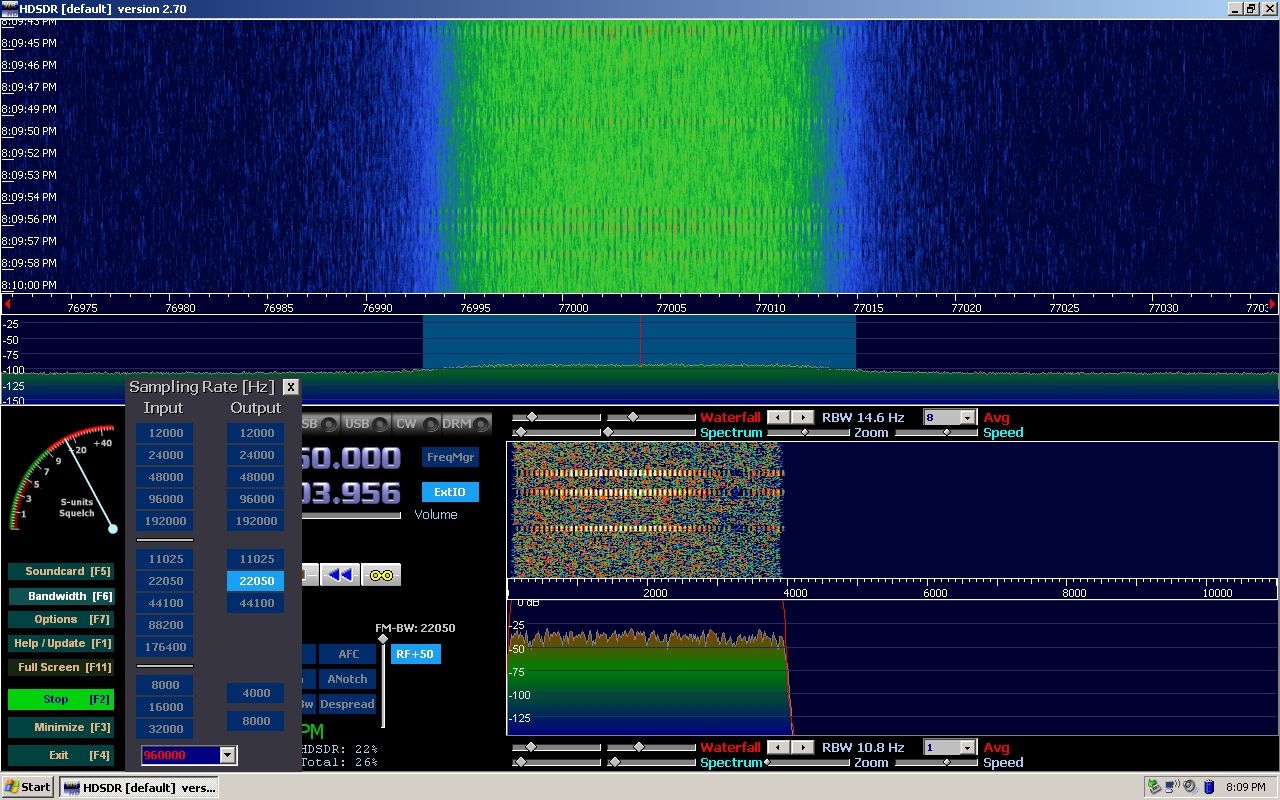Click the speaker volume tray icon

pos(1190,787)
